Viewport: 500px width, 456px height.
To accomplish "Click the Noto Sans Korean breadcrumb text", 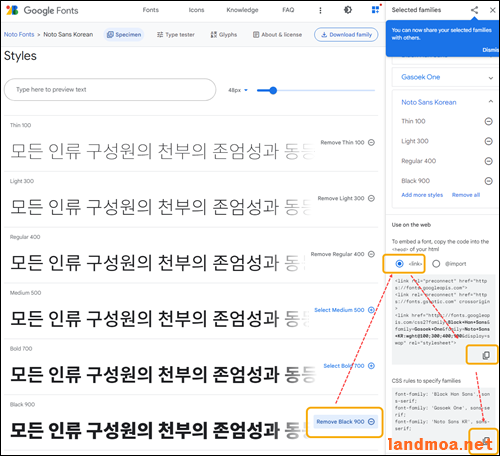I will (x=68, y=34).
